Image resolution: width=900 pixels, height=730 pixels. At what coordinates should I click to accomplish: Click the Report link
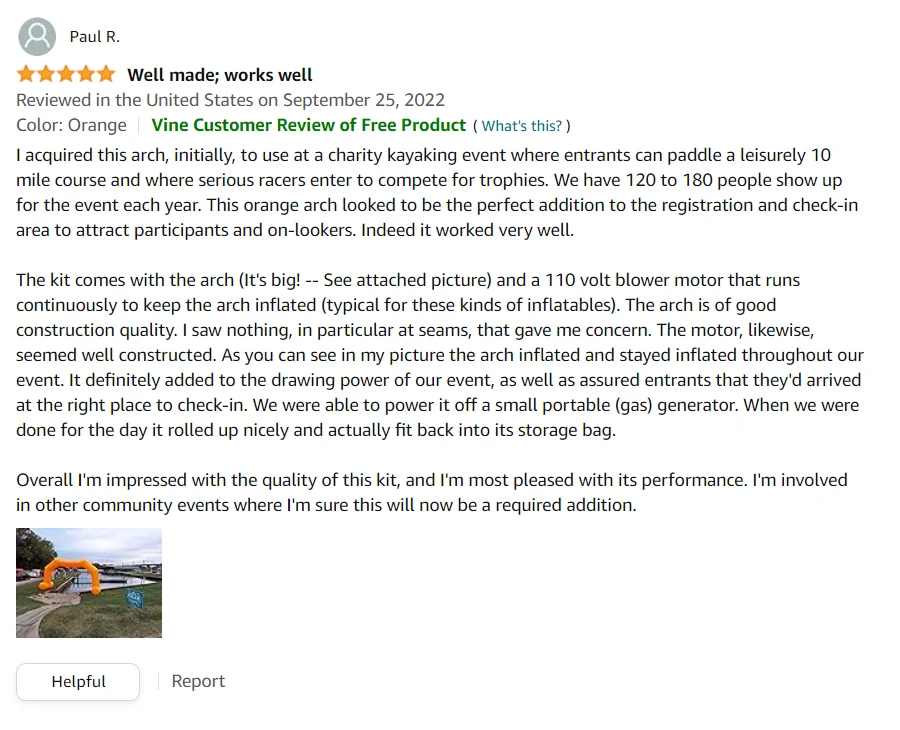tap(198, 681)
